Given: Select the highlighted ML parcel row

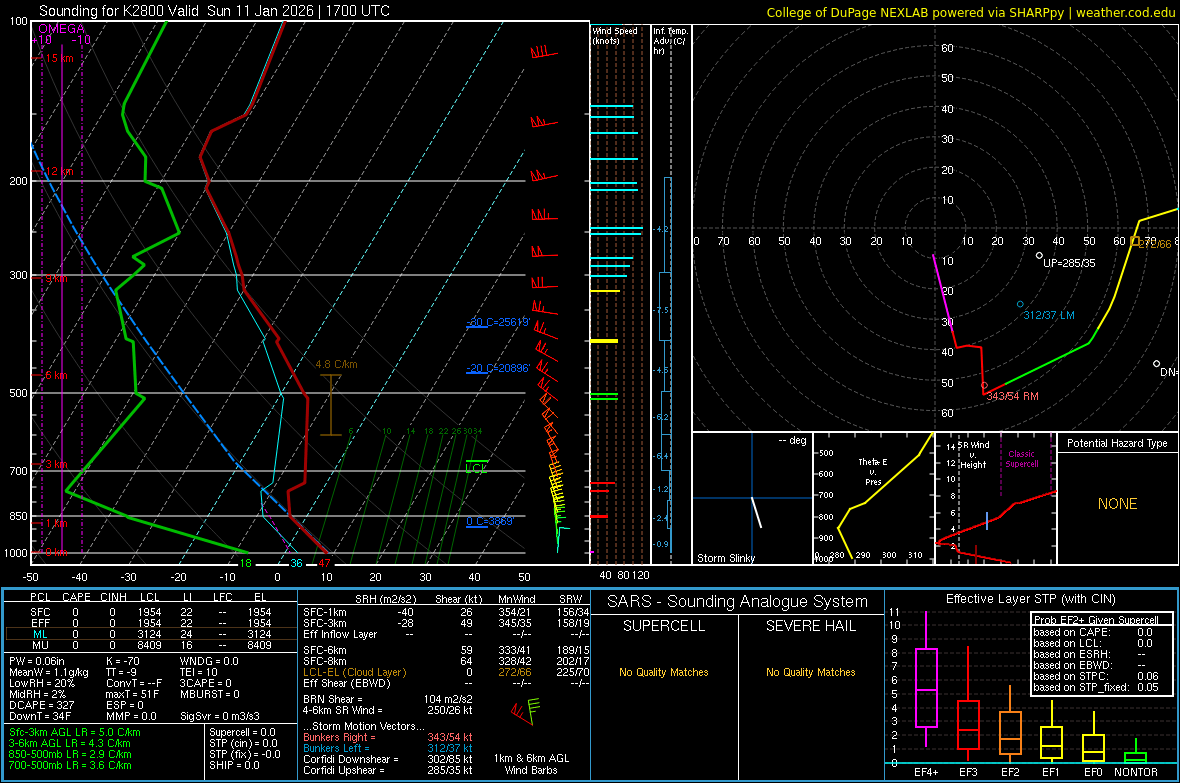Looking at the screenshot, I should [151, 634].
